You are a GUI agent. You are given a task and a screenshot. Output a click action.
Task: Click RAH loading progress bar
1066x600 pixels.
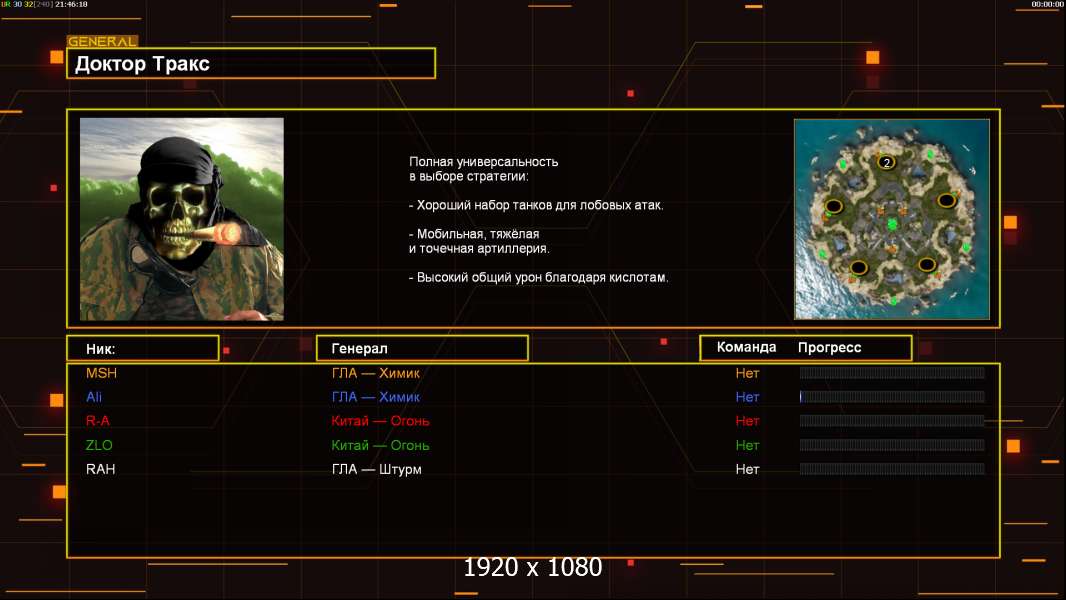[892, 469]
